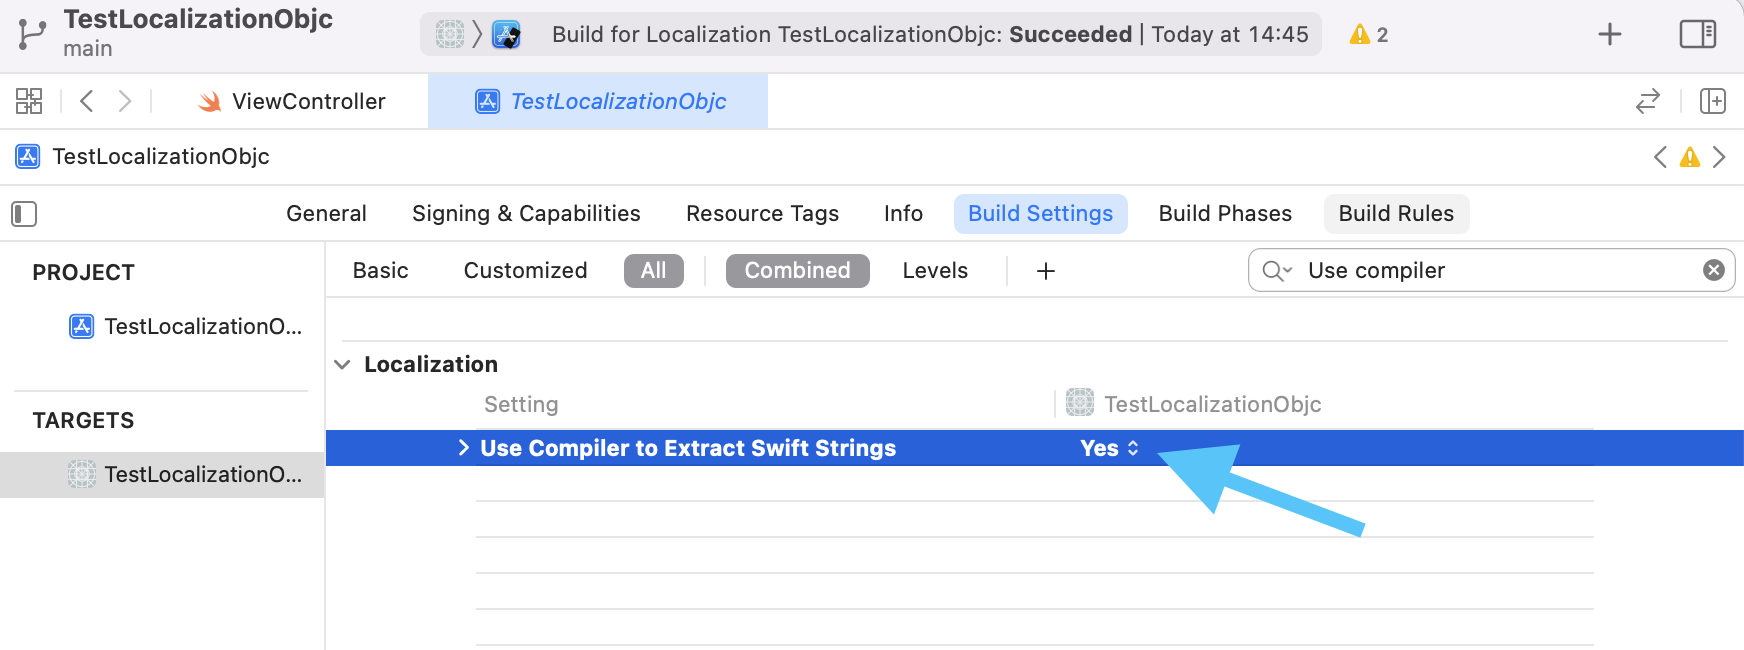Toggle the project and targets list sidebar
The height and width of the screenshot is (650, 1744).
24,214
